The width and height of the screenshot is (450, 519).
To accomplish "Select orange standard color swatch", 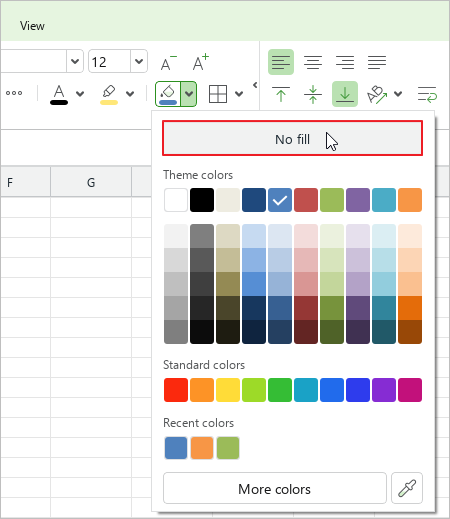I will [x=202, y=390].
